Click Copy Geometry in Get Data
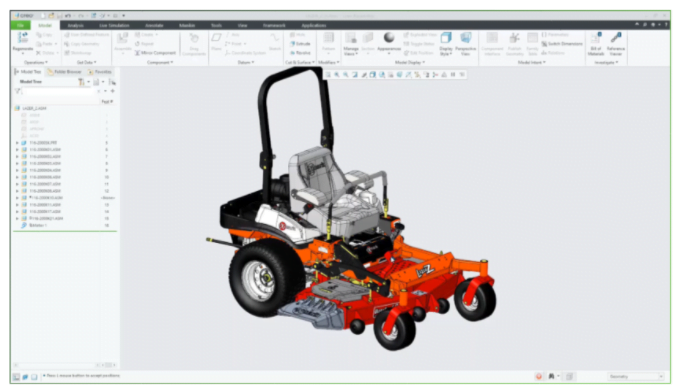 coord(82,44)
